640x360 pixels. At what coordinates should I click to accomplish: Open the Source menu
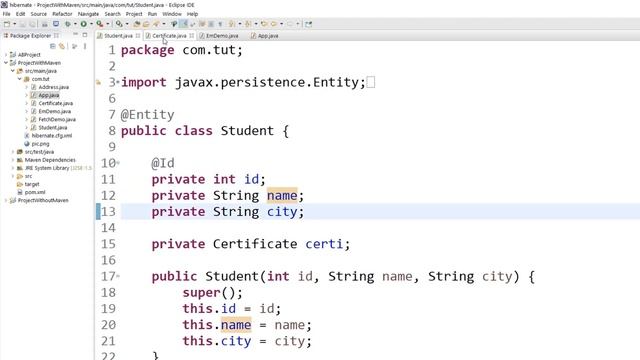pos(38,14)
